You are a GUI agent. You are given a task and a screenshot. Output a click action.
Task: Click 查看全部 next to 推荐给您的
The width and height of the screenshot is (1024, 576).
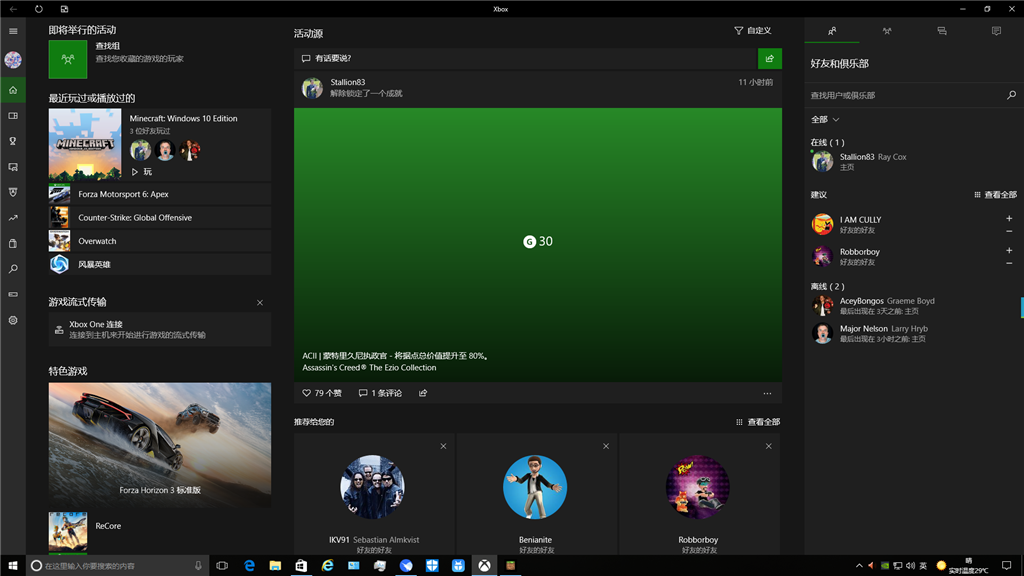pyautogui.click(x=758, y=422)
